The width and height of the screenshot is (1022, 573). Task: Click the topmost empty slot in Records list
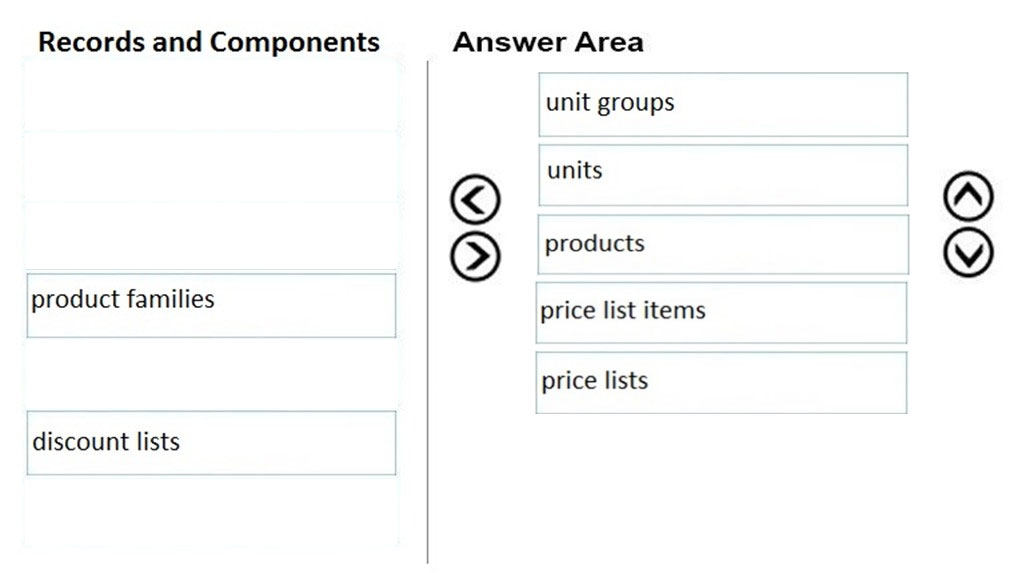tap(211, 96)
